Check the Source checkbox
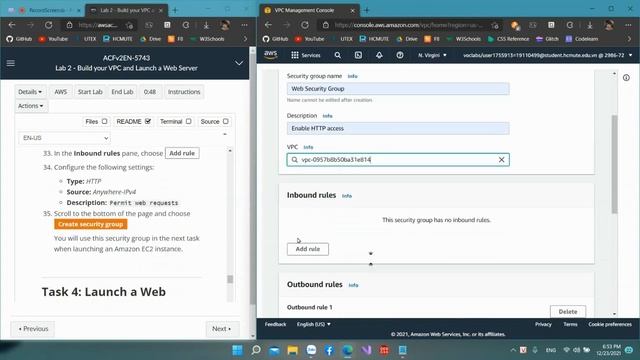 point(225,121)
